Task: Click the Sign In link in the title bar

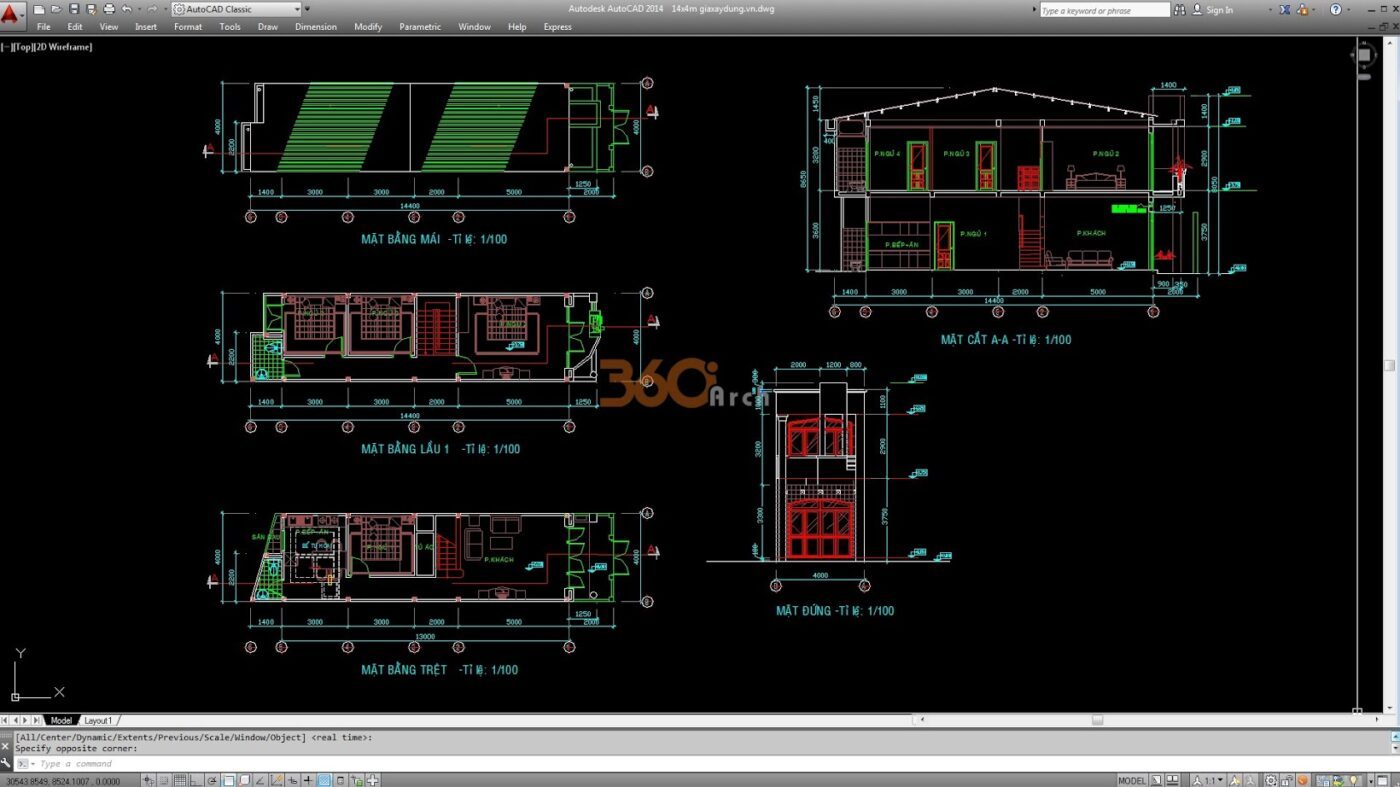Action: (1219, 9)
